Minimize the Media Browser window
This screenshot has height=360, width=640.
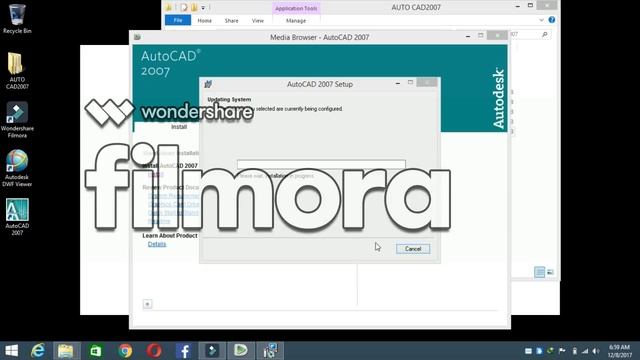[x=468, y=36]
